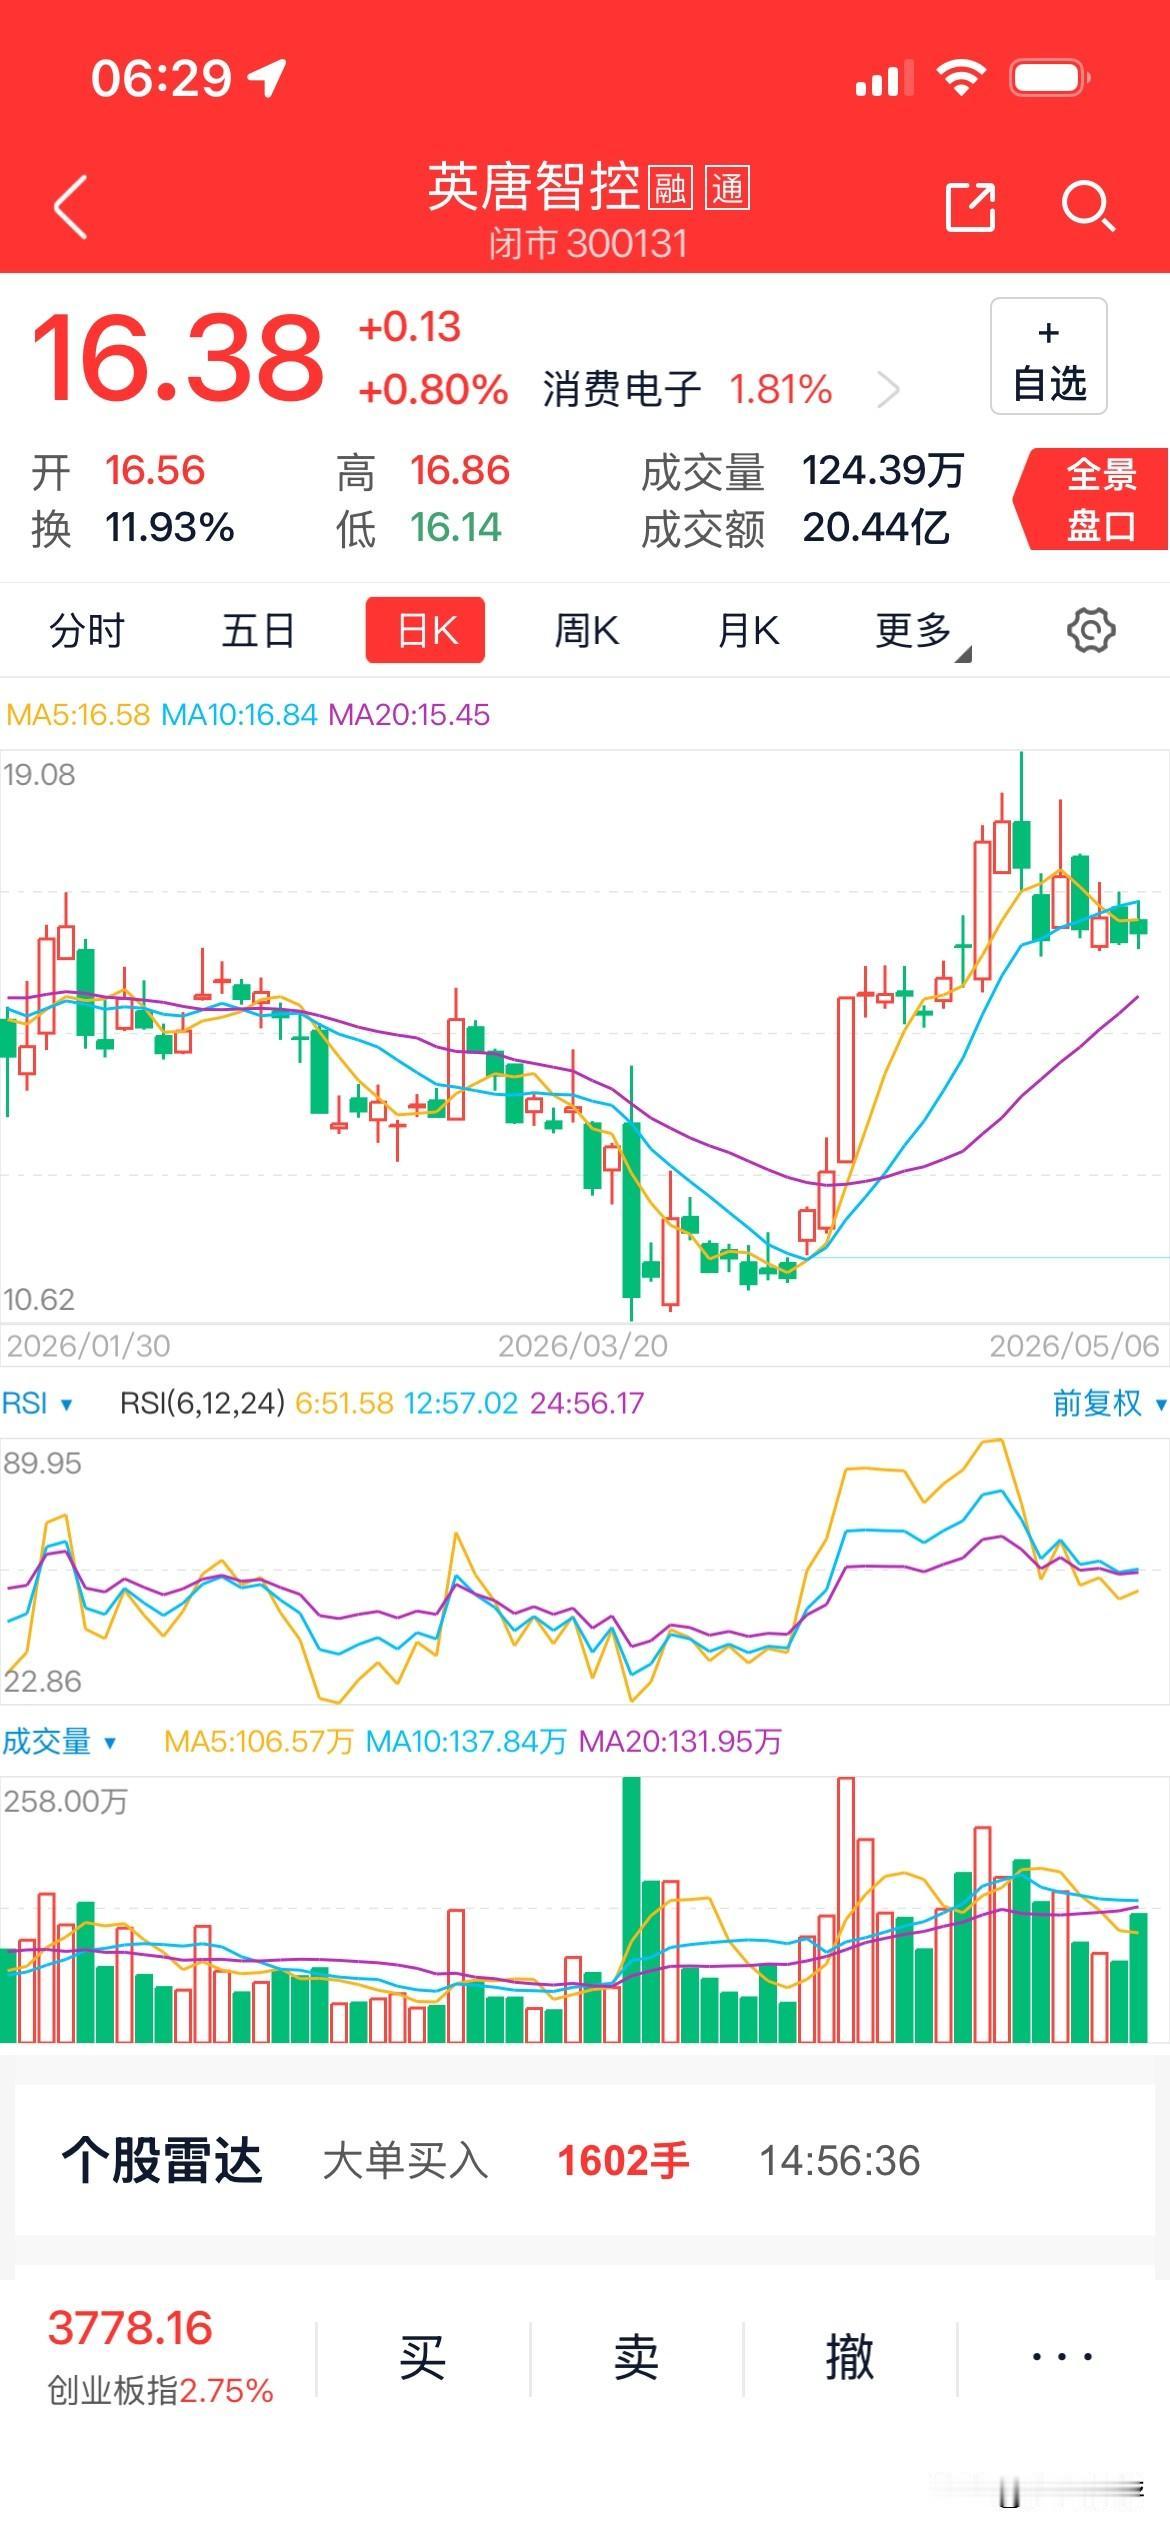
Task: Open 个股雷达 card
Action: (585, 2161)
